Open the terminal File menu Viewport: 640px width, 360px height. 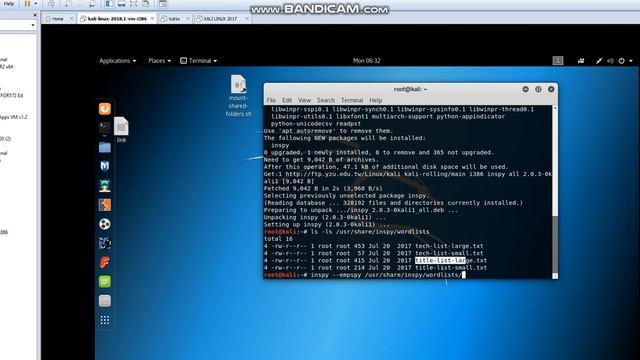click(271, 100)
